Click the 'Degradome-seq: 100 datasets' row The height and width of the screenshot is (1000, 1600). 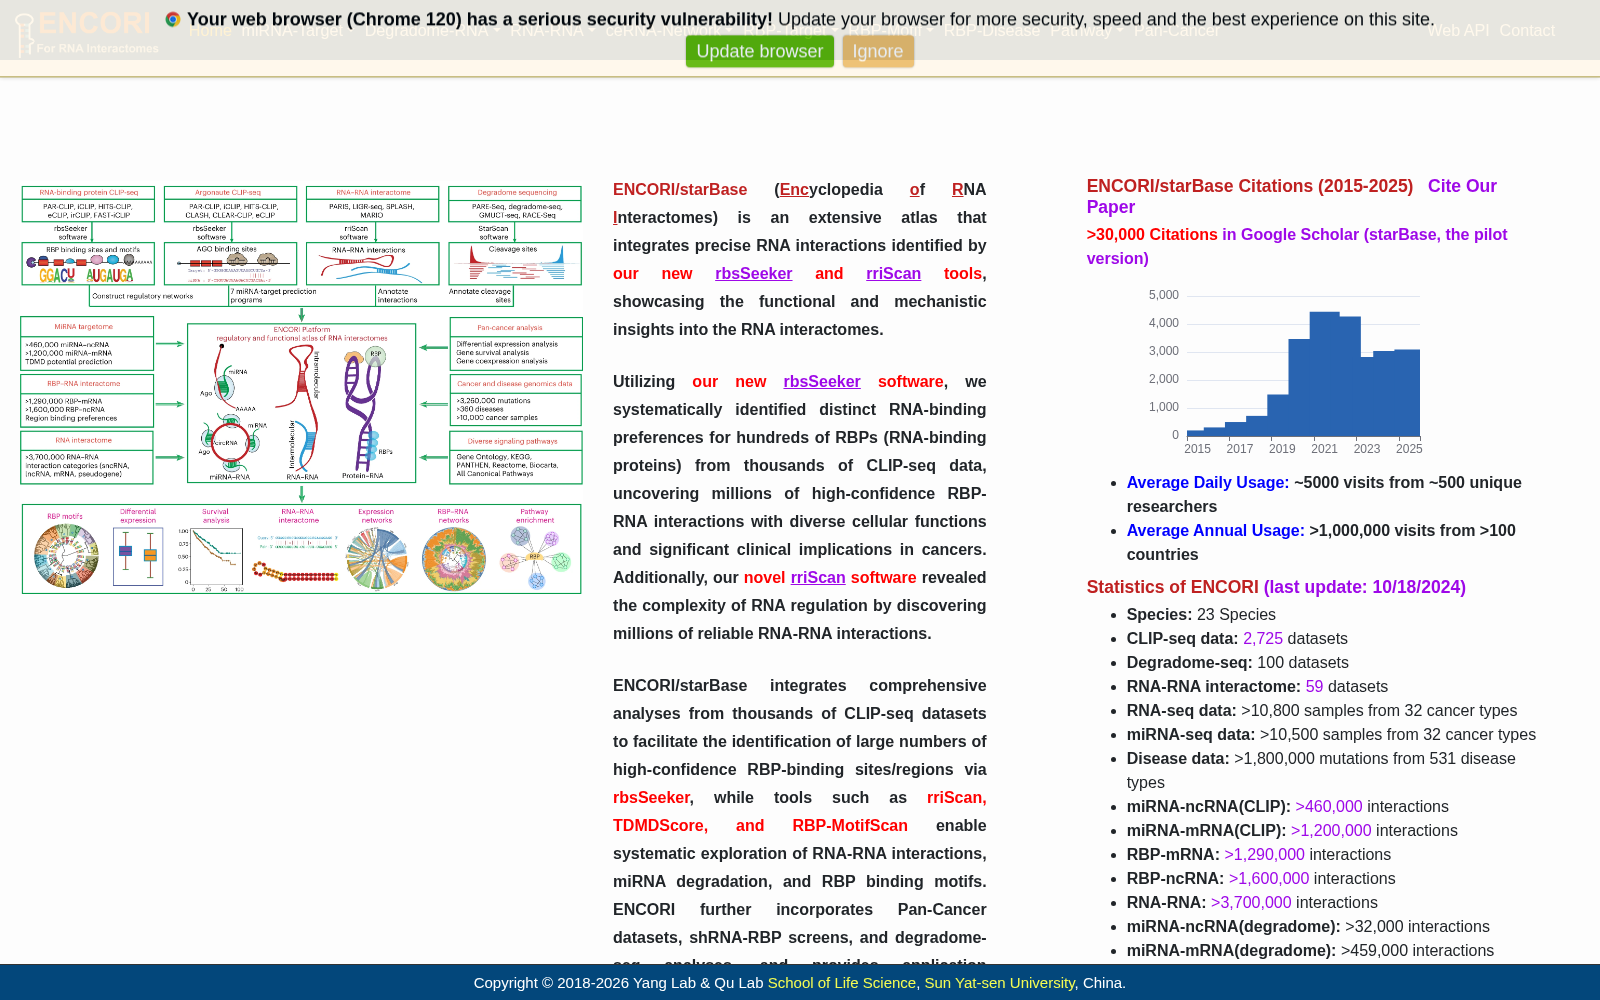(1237, 662)
